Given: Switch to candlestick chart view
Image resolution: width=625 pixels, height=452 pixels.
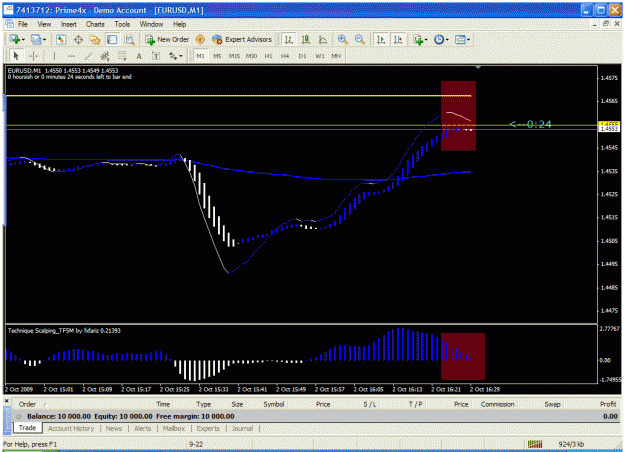Looking at the screenshot, I should pyautogui.click(x=306, y=39).
